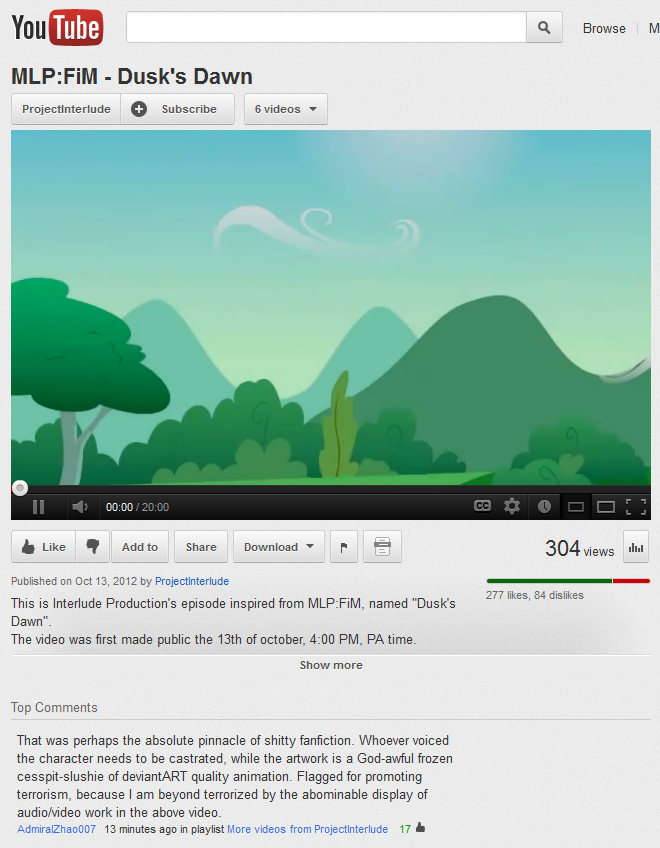Screen dimensions: 660x848
Task: Click the video title MLP:FiM - Dusk's Dawn
Action: [132, 76]
